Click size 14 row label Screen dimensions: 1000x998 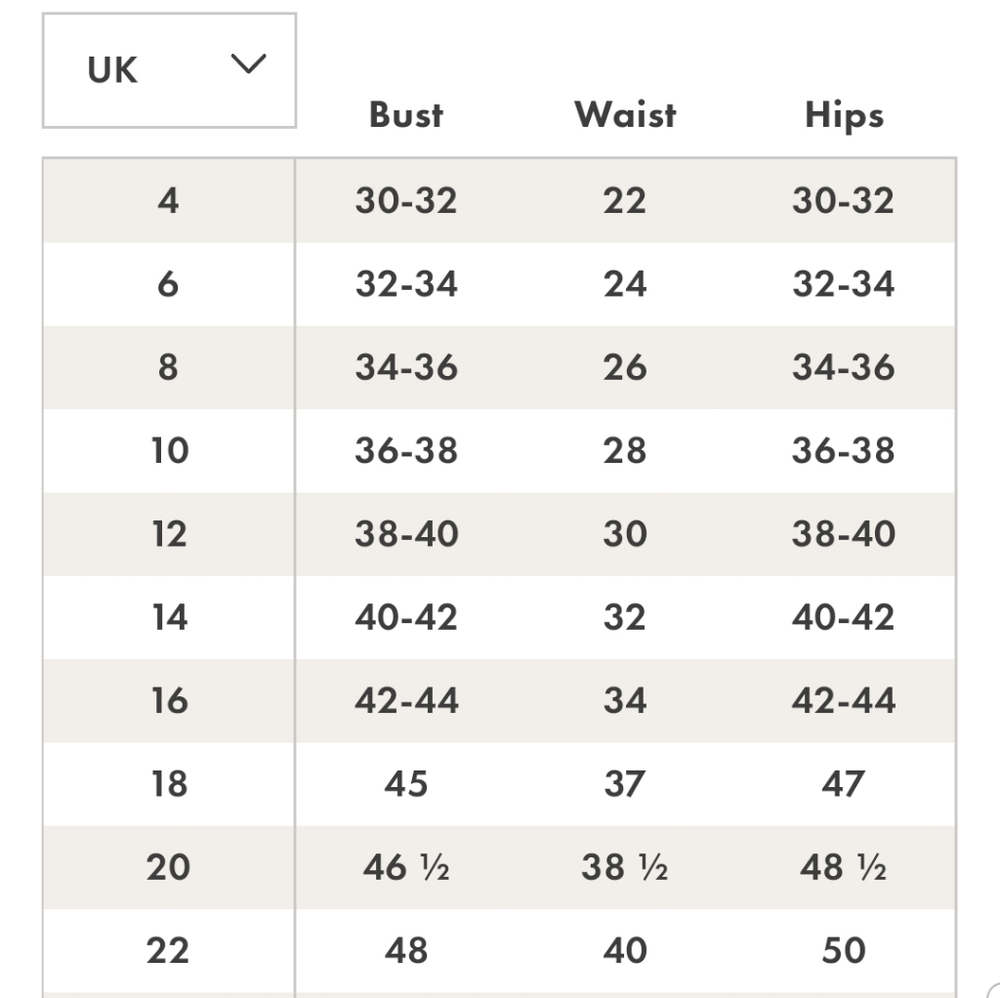tap(169, 617)
